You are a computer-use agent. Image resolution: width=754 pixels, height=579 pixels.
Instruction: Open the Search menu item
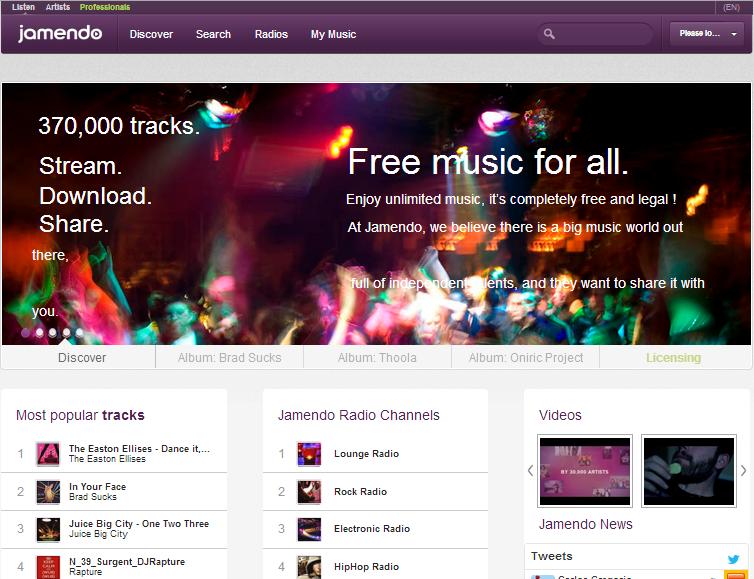213,34
